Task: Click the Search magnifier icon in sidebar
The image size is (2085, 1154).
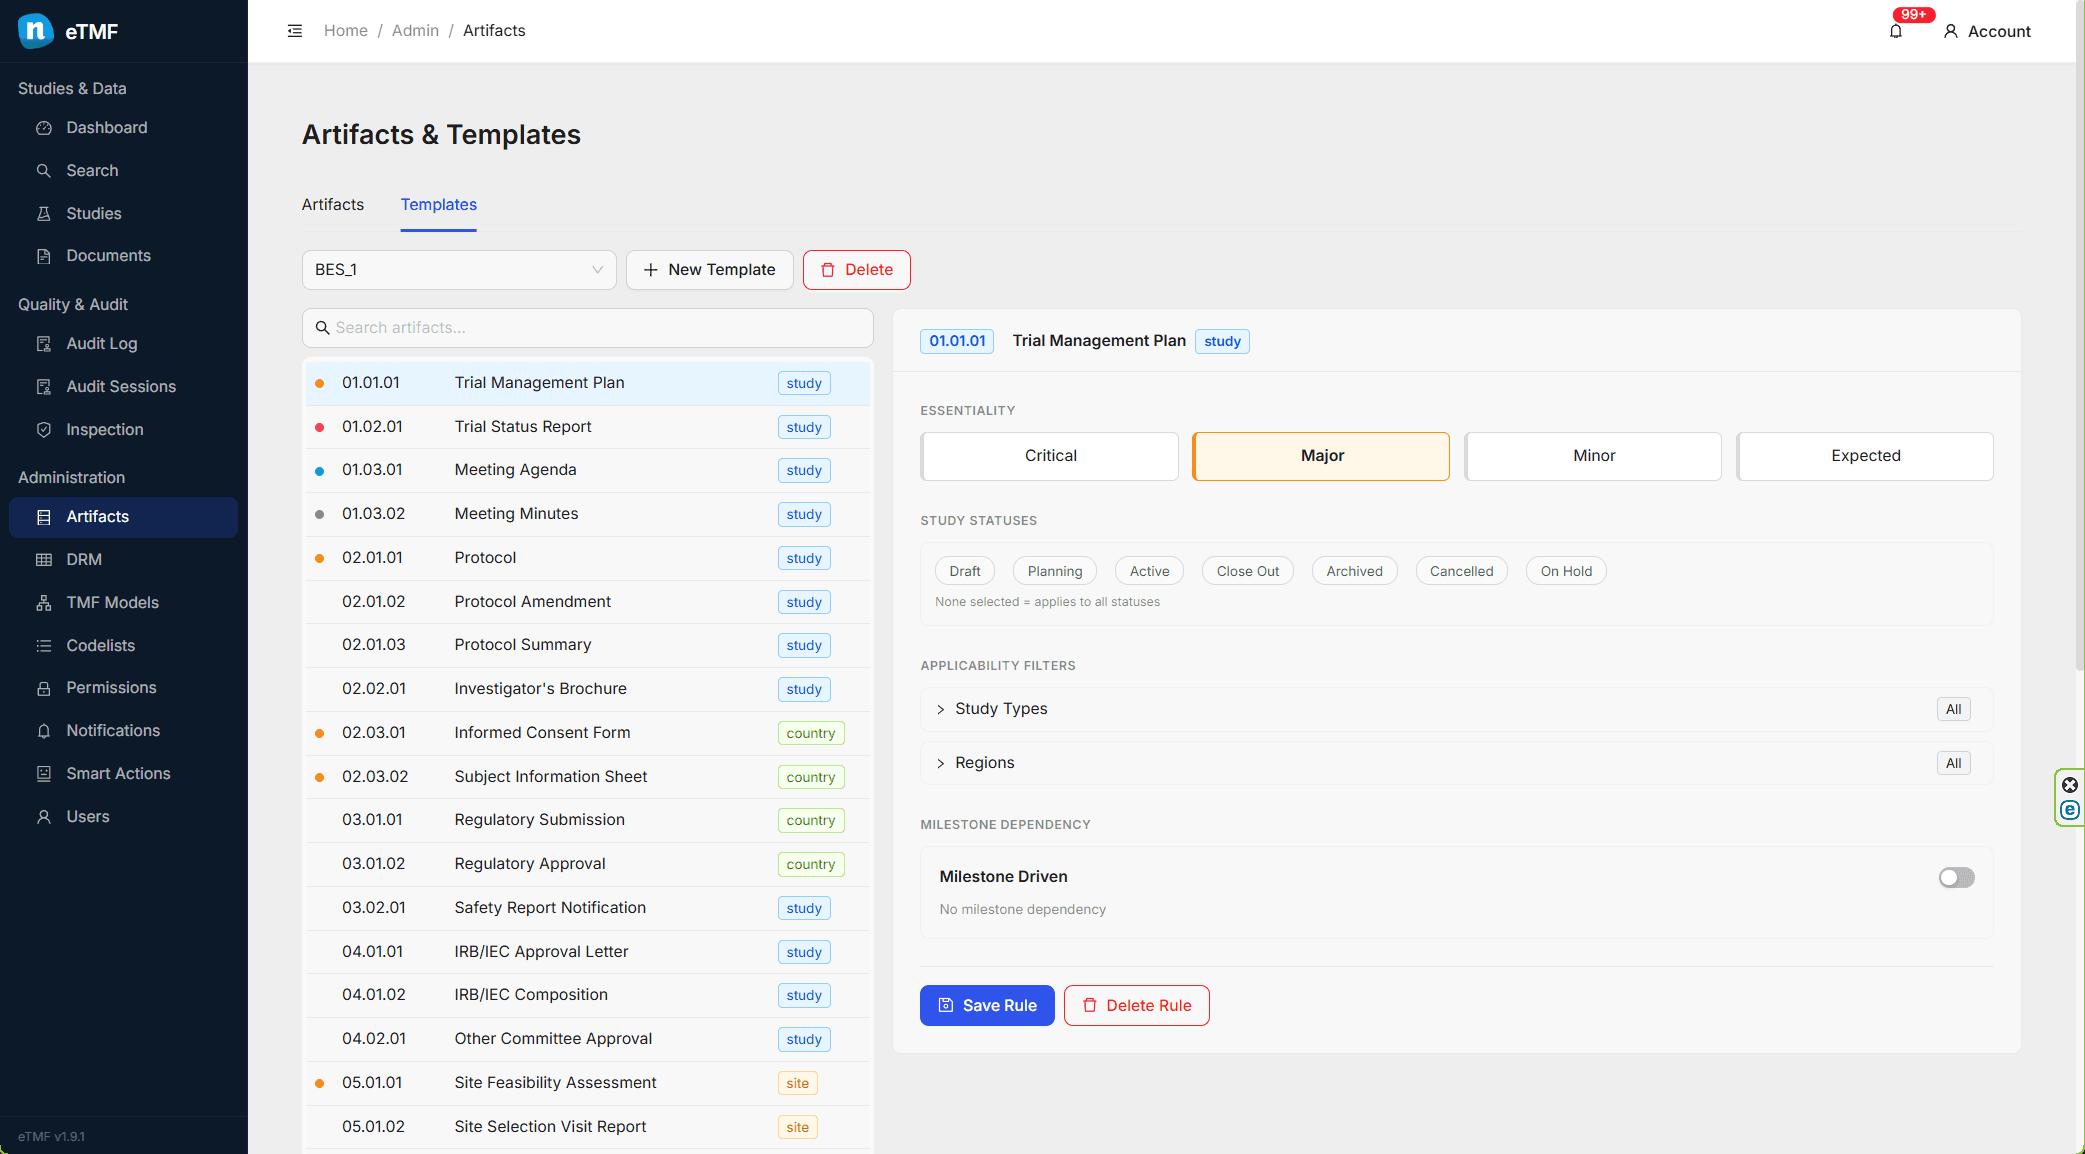Action: pyautogui.click(x=44, y=171)
